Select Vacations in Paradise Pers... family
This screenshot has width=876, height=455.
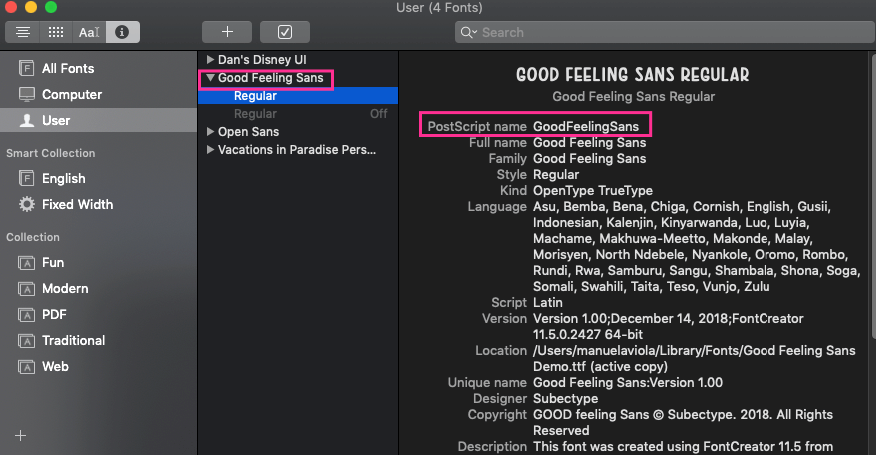(x=297, y=149)
